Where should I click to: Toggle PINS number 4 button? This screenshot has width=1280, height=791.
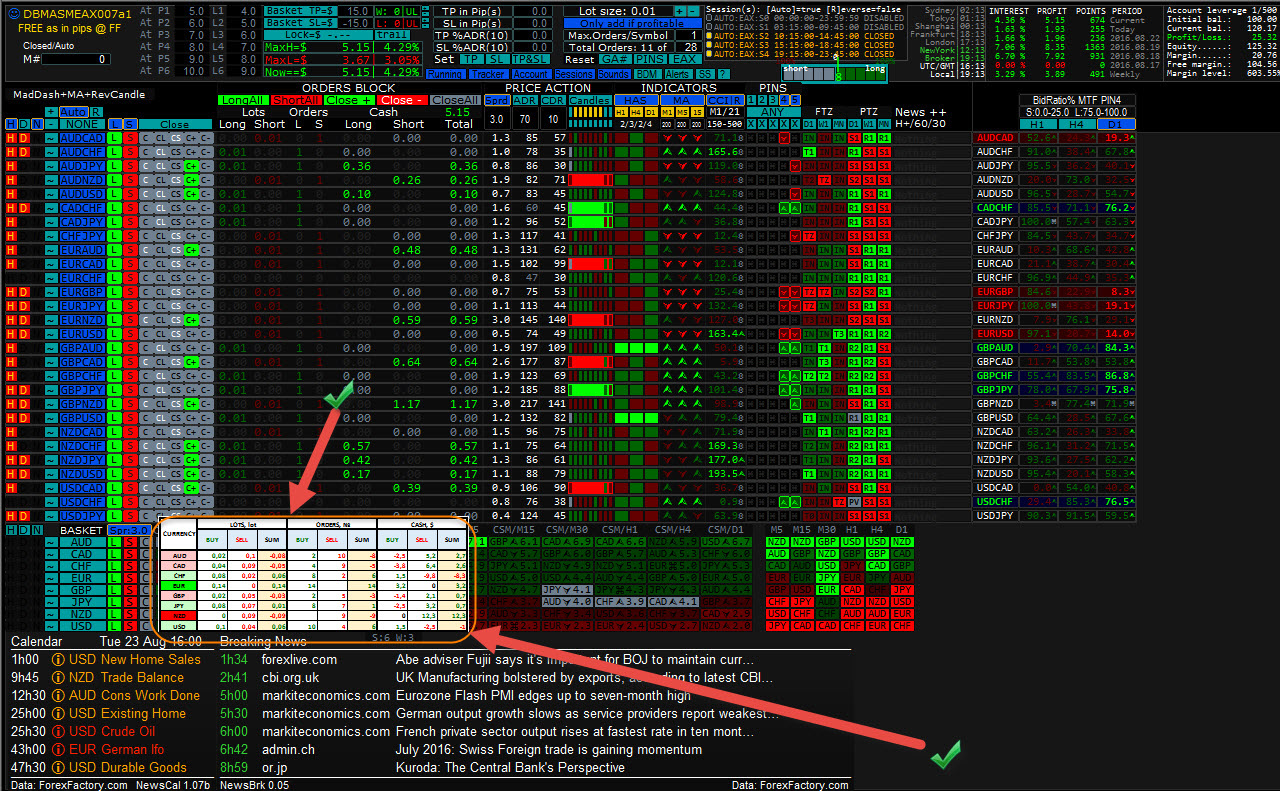(784, 100)
